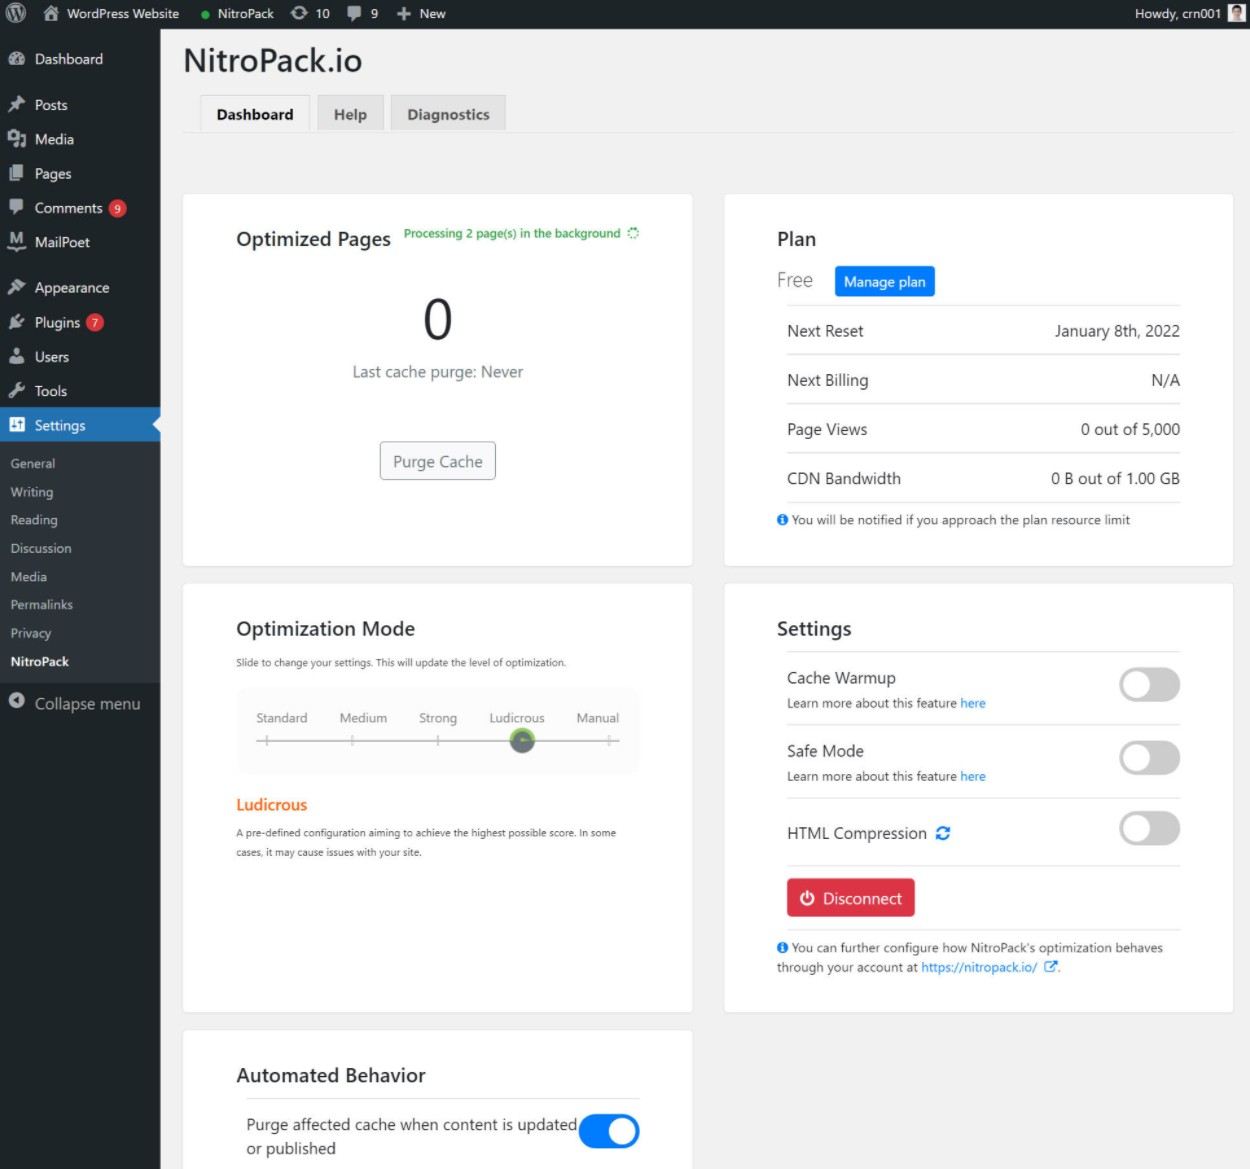The image size is (1250, 1169).
Task: Open the https://nitropack.io/ link
Action: tap(979, 967)
